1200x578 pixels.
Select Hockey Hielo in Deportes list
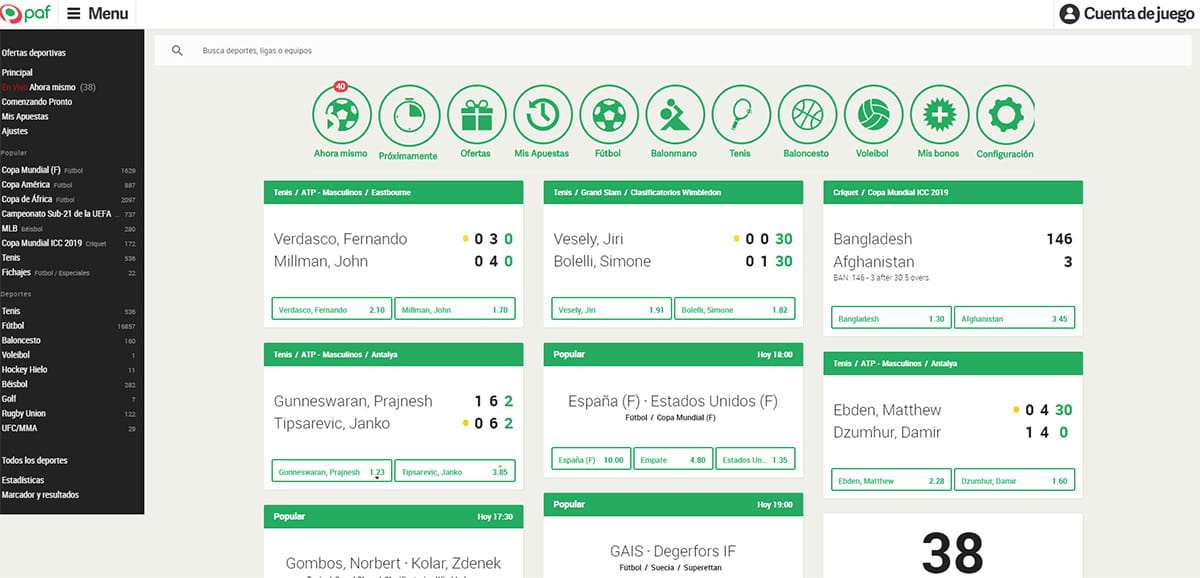tap(68, 369)
